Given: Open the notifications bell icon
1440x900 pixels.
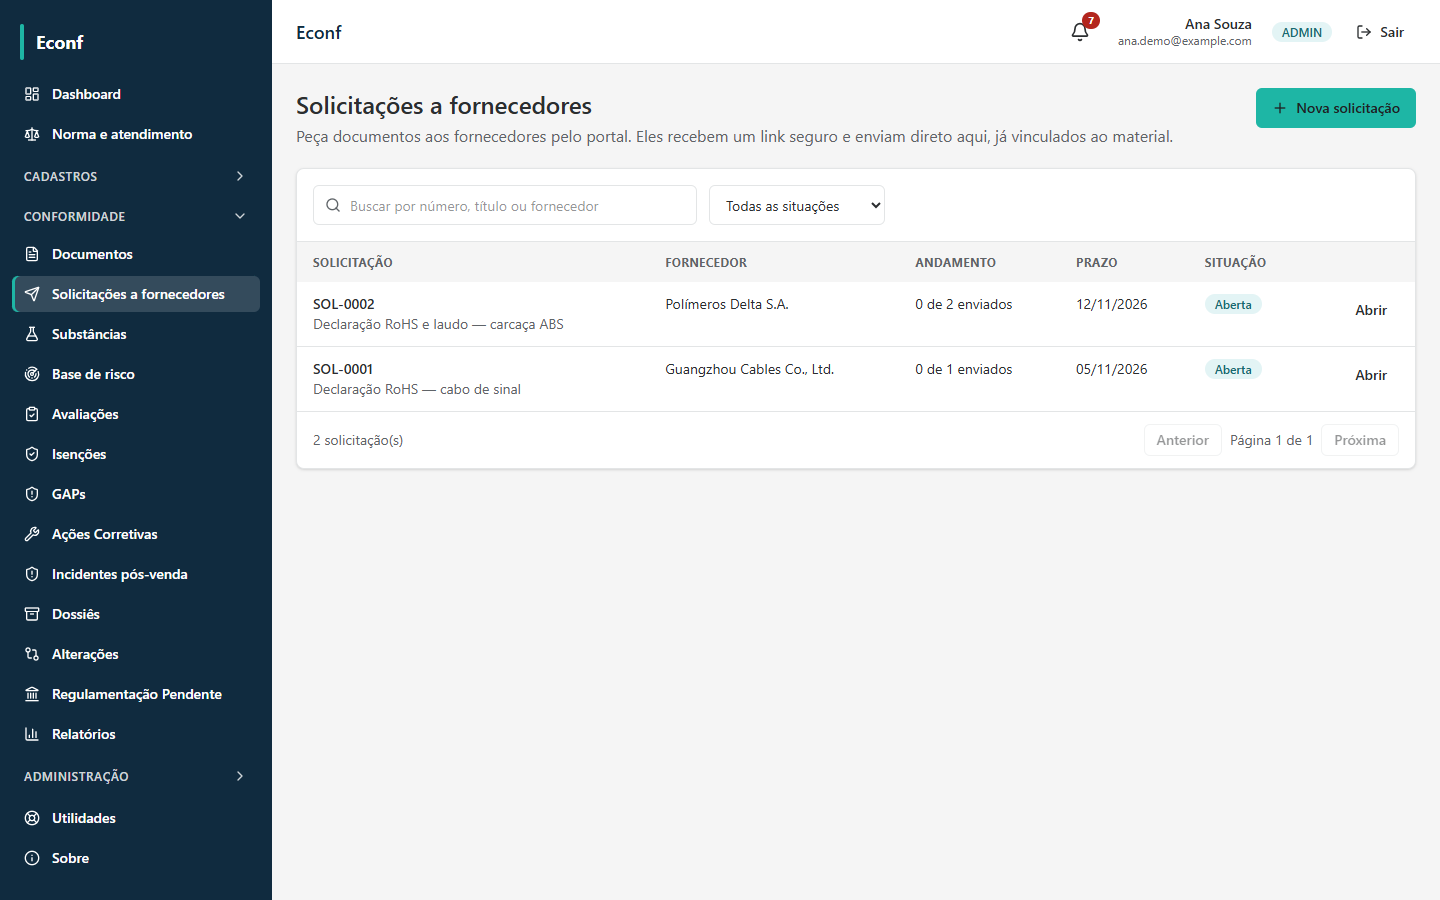Looking at the screenshot, I should [x=1080, y=32].
